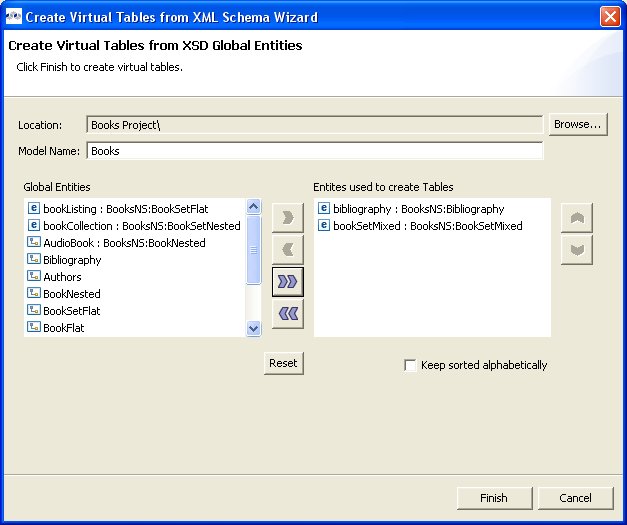
Task: Enable Keep sorted alphabetically checkbox
Action: coord(410,366)
